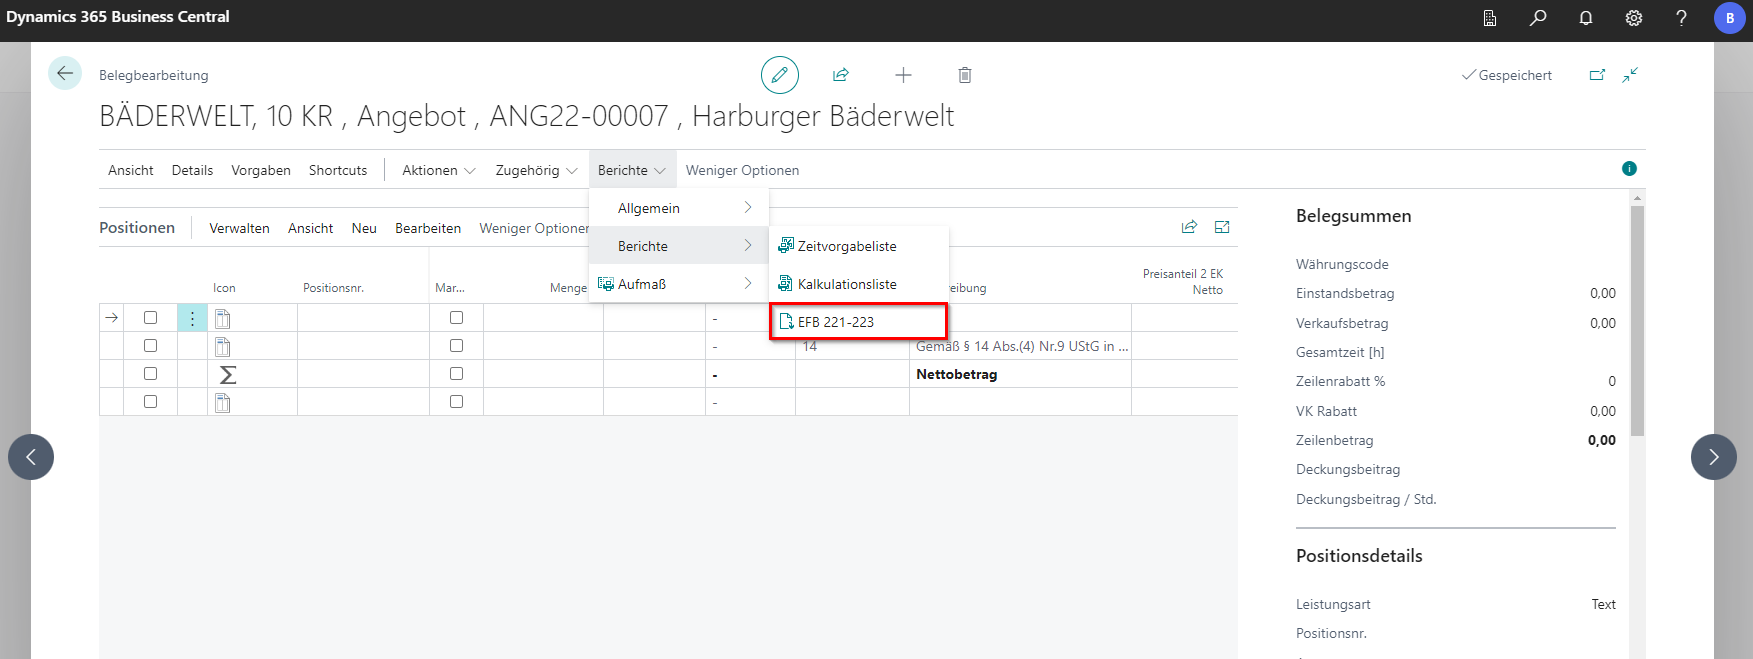Expand the Allgemein submenu
Image resolution: width=1753 pixels, height=659 pixels.
coord(680,208)
